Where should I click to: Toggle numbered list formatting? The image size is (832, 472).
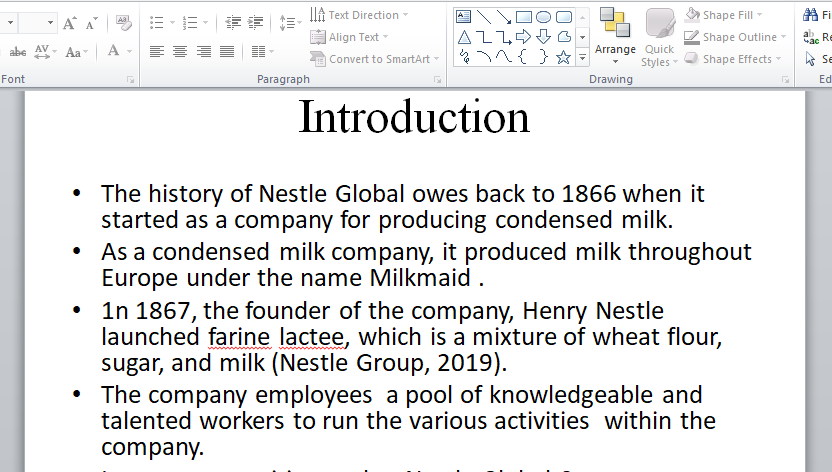pyautogui.click(x=189, y=22)
